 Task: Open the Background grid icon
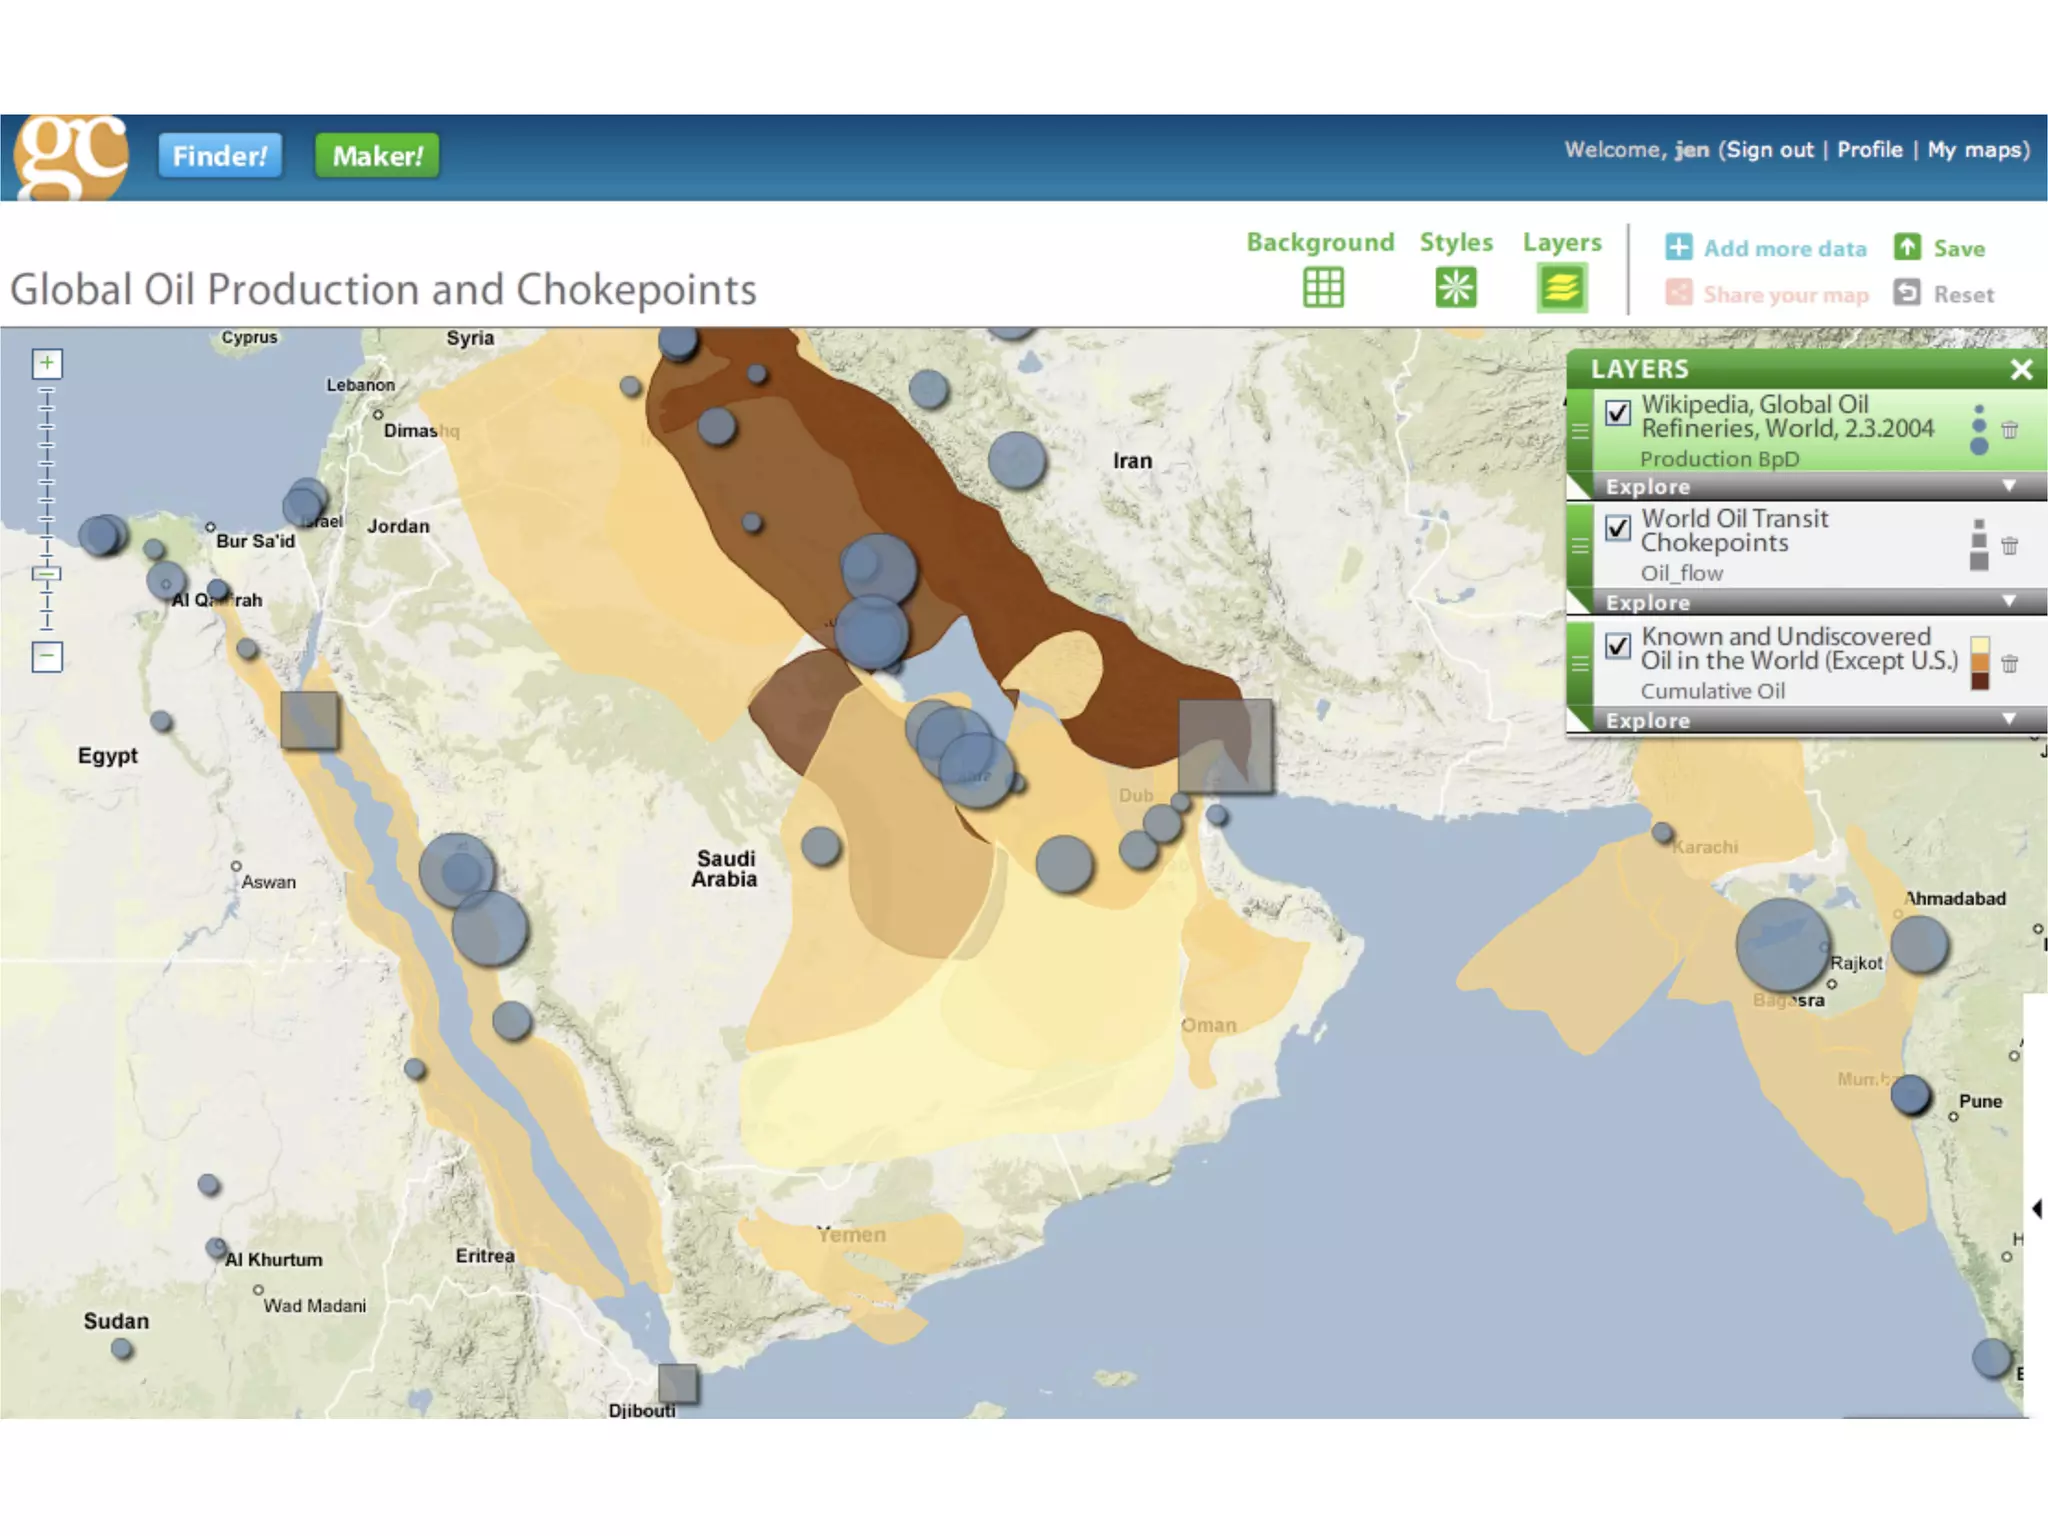tap(1323, 288)
